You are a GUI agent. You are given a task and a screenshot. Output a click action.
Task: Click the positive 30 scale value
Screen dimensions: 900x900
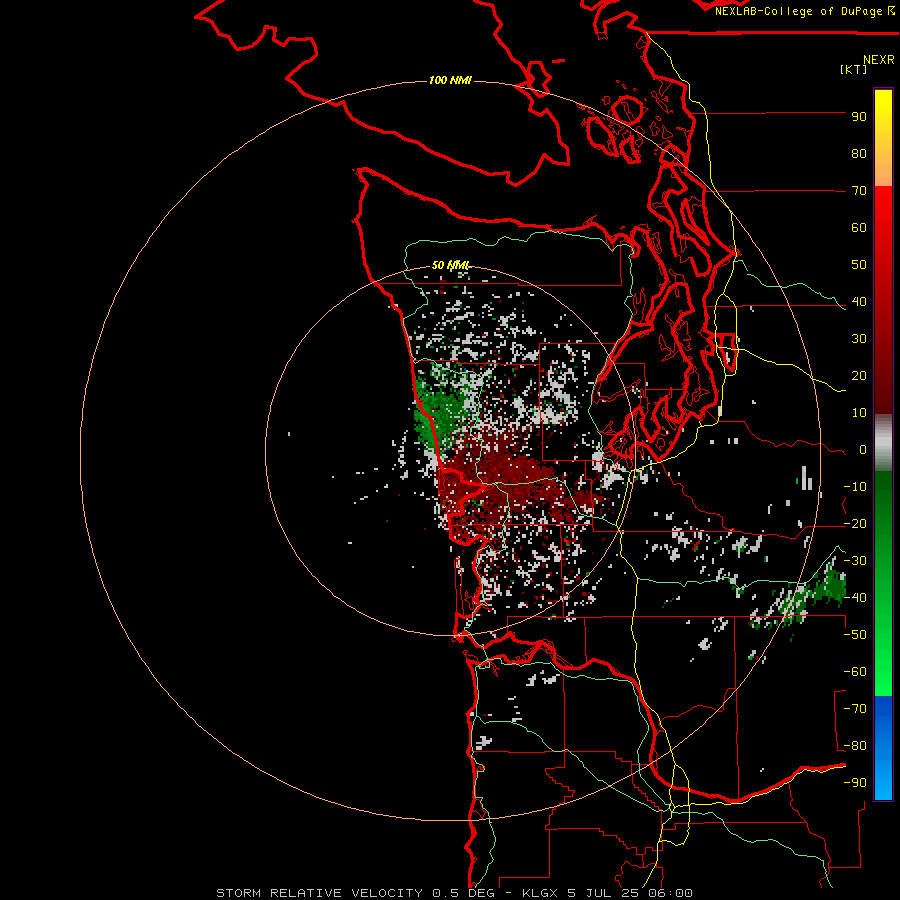pyautogui.click(x=859, y=339)
